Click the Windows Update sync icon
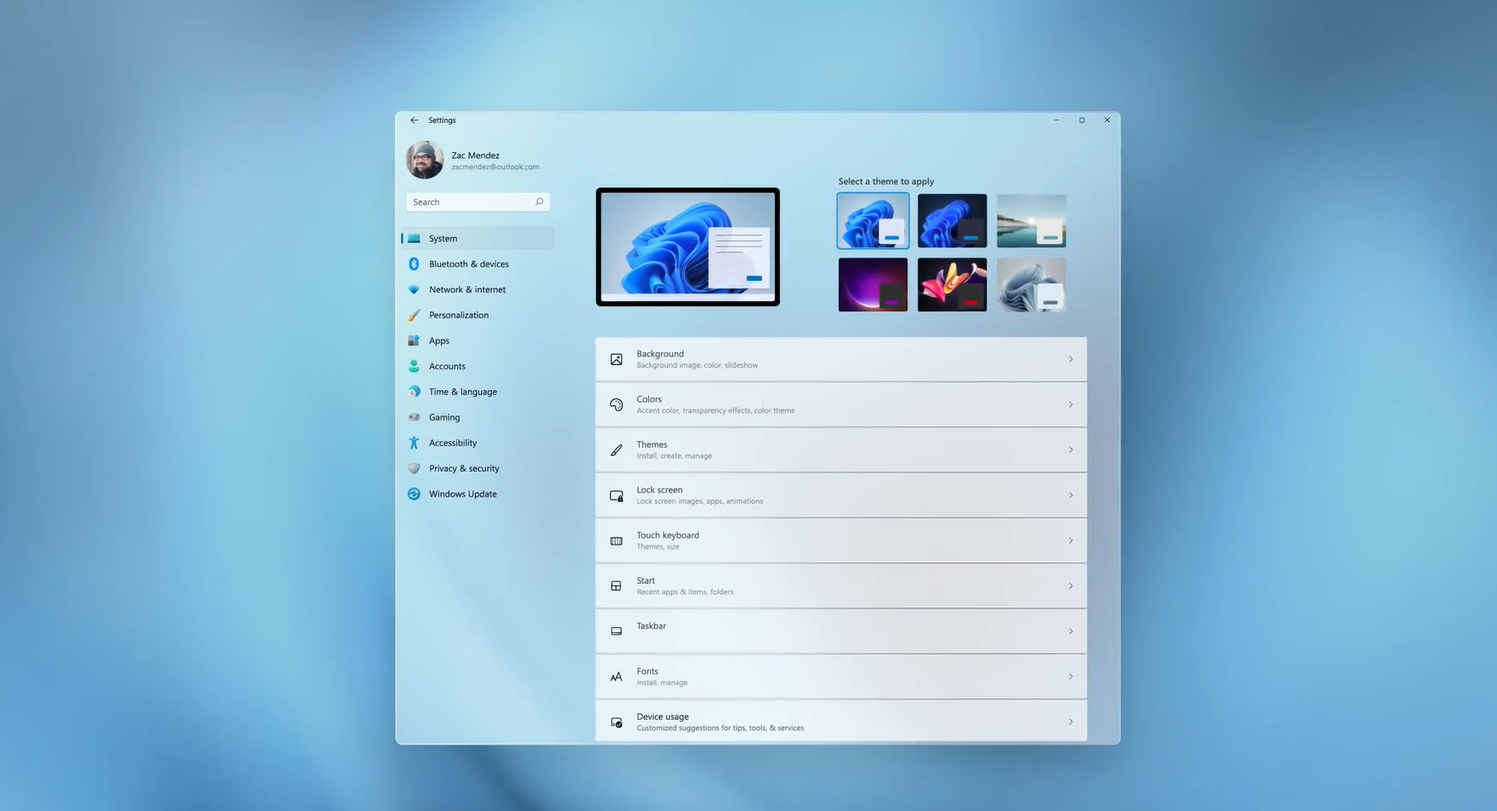 click(414, 494)
